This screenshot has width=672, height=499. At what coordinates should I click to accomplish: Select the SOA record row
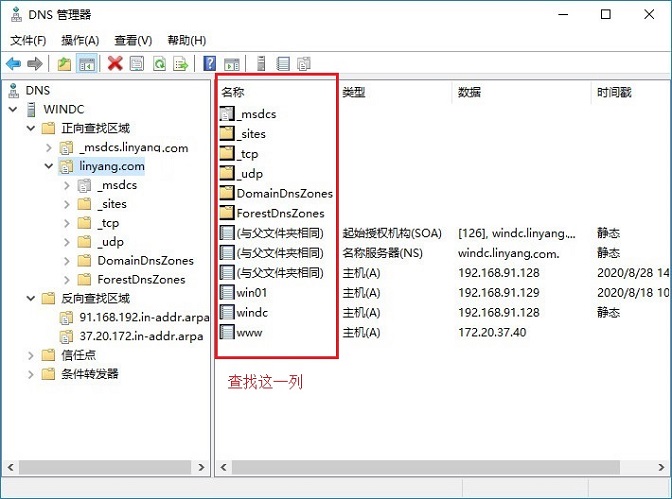click(444, 233)
